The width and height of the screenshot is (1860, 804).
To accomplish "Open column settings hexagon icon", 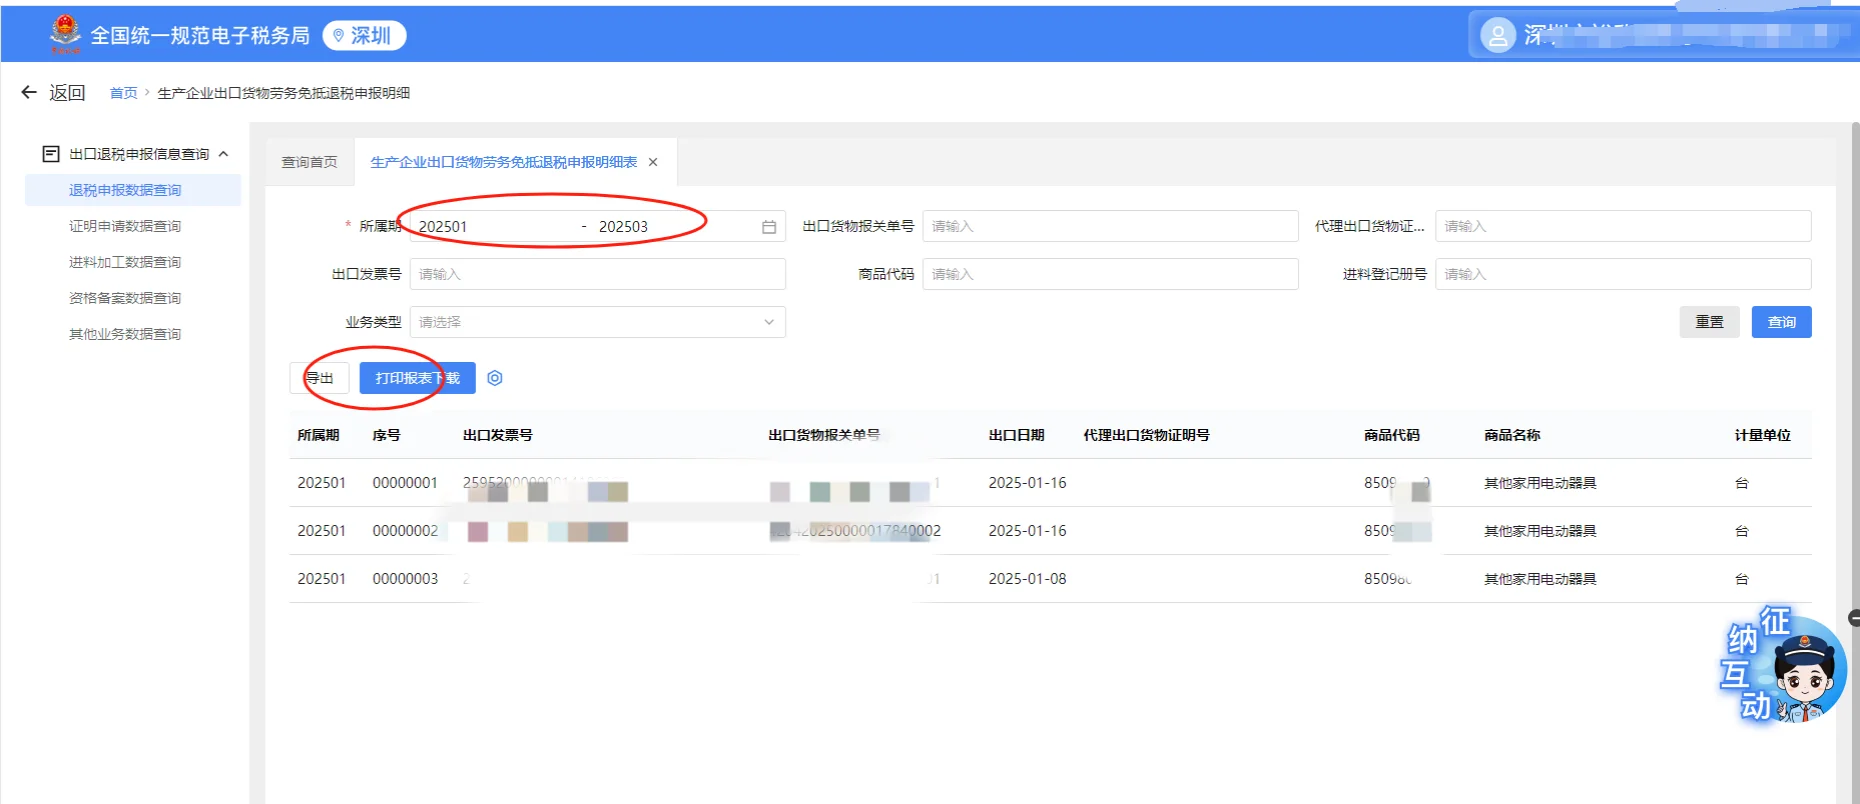I will click(x=495, y=378).
